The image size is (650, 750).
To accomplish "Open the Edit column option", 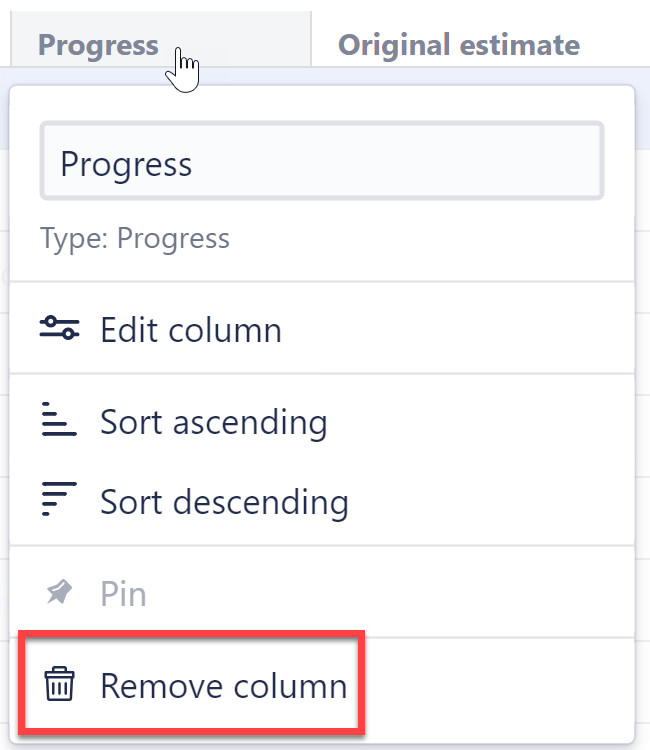I will point(190,329).
